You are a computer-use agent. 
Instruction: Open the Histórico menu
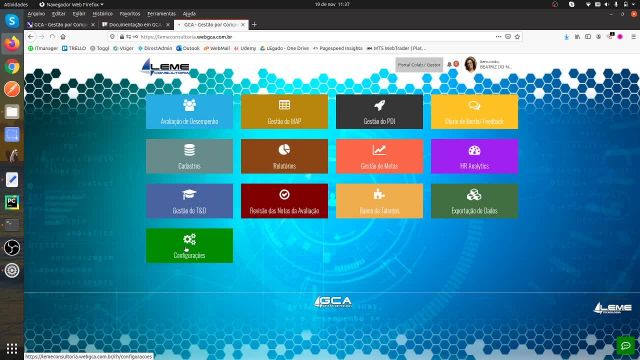tap(102, 14)
